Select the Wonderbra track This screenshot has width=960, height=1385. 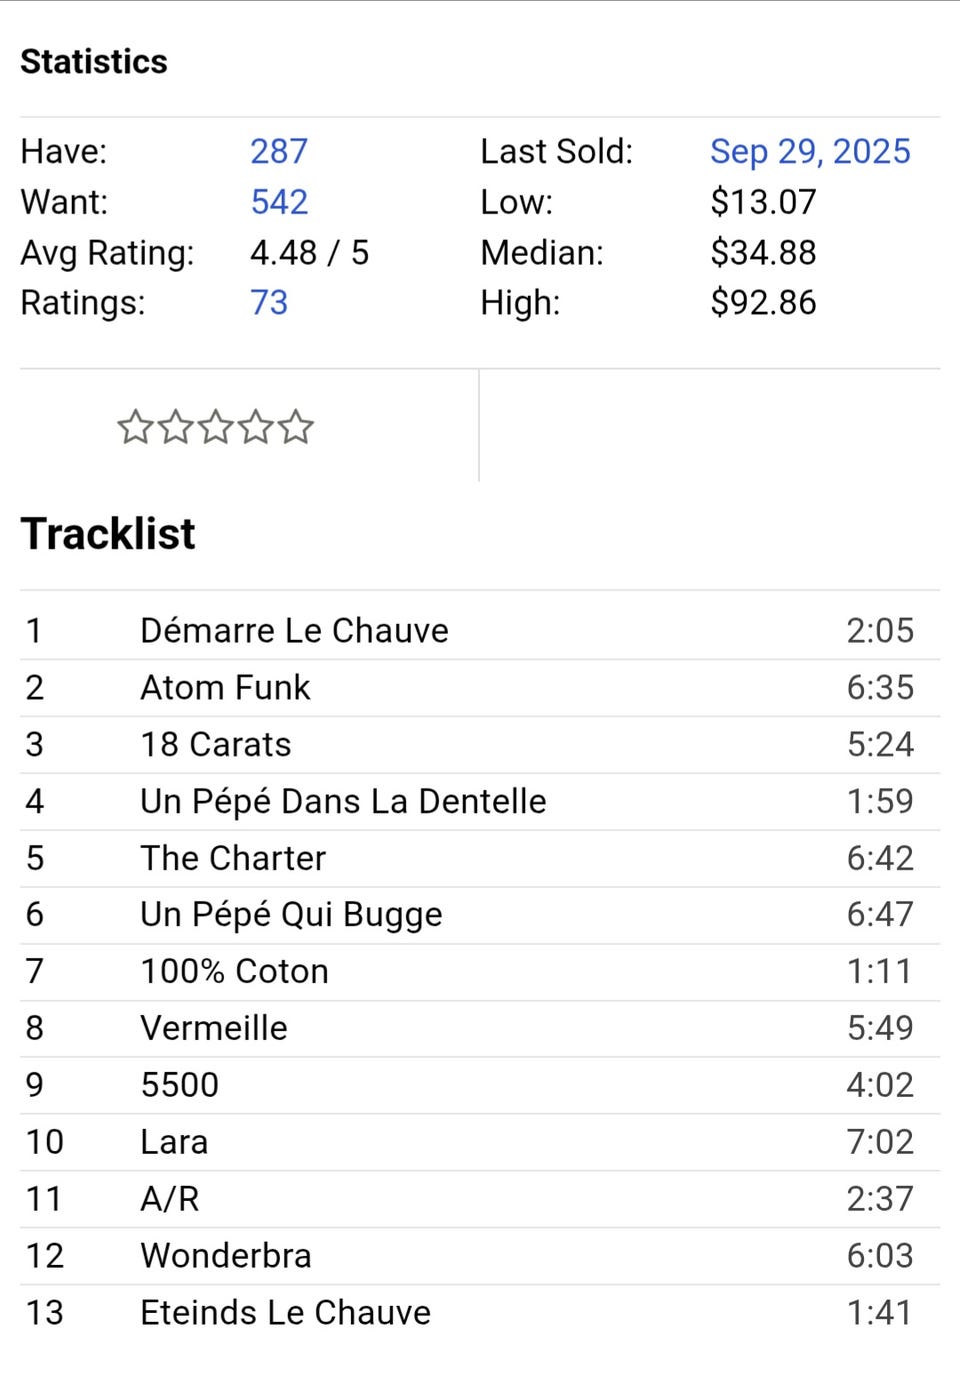pos(225,1256)
